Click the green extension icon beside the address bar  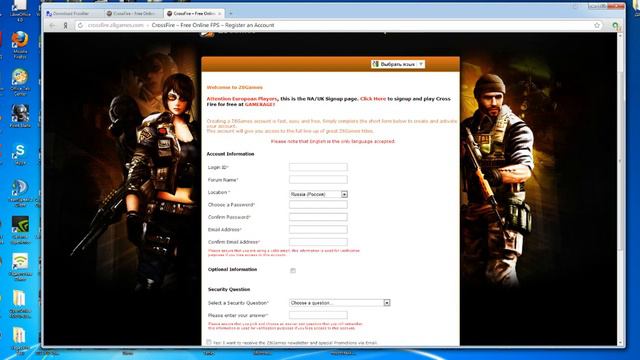pos(615,26)
